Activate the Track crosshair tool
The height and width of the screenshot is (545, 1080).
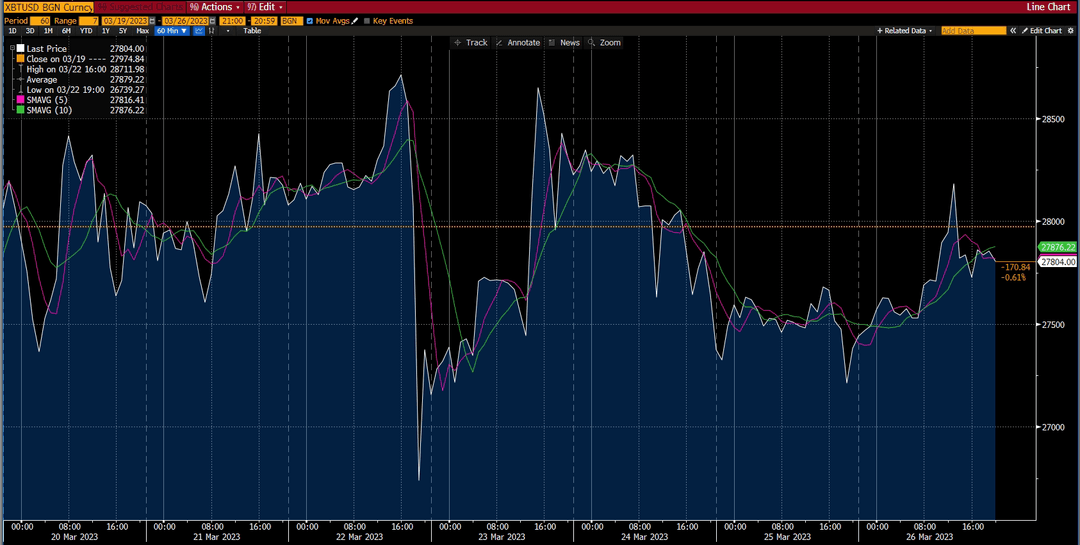pos(471,43)
